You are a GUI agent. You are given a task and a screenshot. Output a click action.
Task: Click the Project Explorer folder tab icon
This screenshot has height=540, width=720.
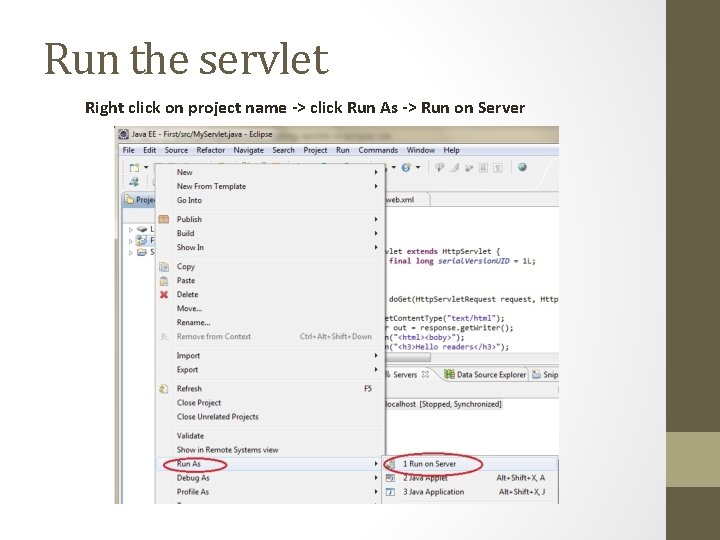point(129,200)
